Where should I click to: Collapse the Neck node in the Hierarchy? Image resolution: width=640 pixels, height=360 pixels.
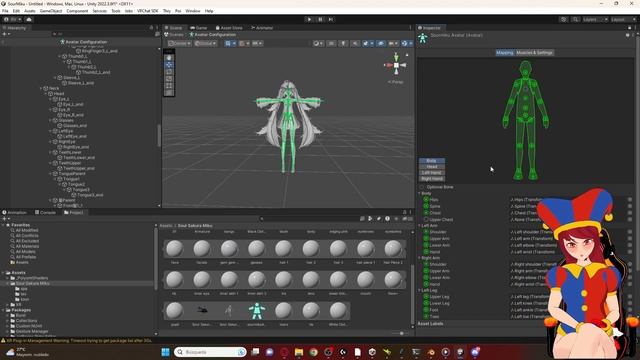(x=41, y=88)
